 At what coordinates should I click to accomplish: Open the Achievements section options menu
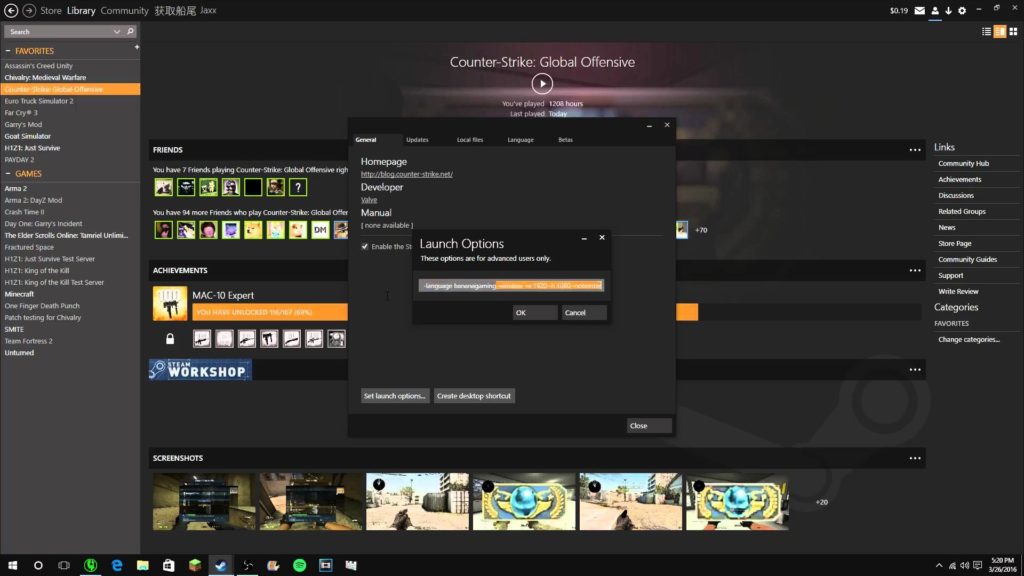pyautogui.click(x=915, y=270)
